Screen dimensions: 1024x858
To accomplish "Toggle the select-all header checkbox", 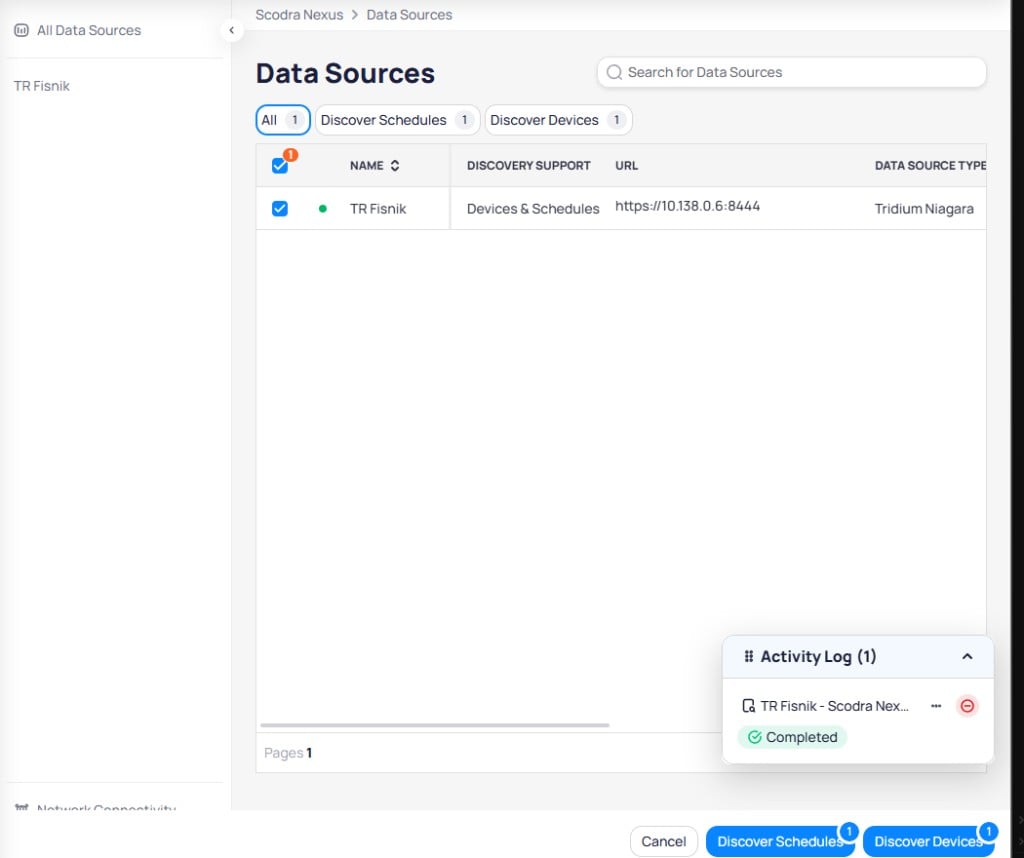I will (280, 166).
